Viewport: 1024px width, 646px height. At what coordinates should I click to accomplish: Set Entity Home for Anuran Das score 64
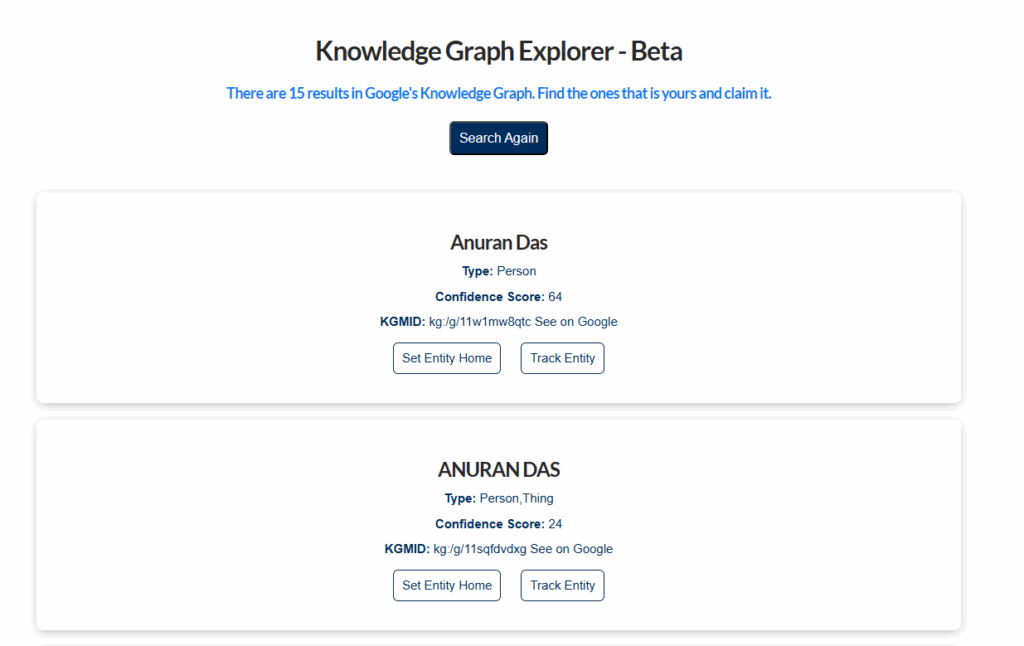[x=446, y=358]
